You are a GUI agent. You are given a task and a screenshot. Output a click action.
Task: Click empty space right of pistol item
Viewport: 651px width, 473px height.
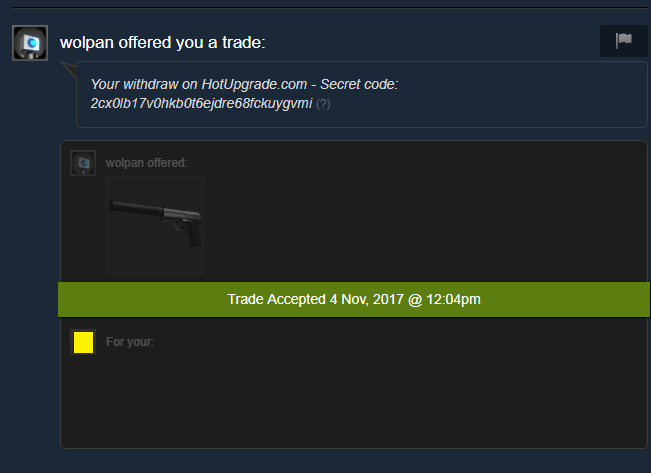(423, 225)
